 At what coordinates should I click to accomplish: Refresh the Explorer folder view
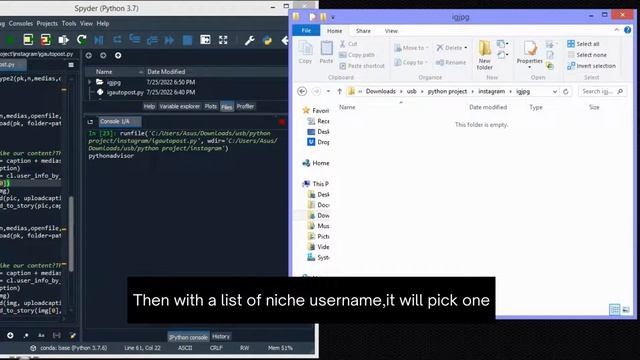click(x=566, y=91)
